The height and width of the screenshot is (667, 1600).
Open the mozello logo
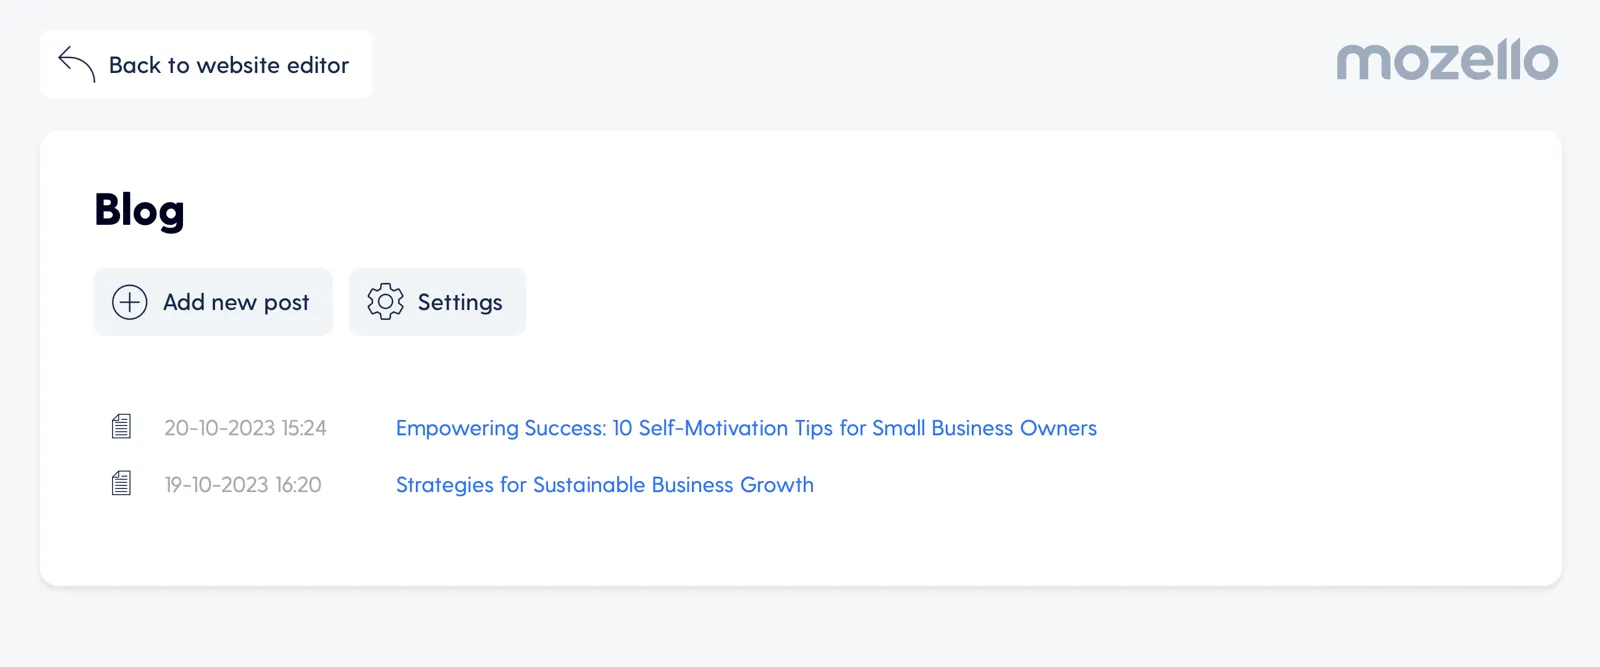click(1447, 61)
